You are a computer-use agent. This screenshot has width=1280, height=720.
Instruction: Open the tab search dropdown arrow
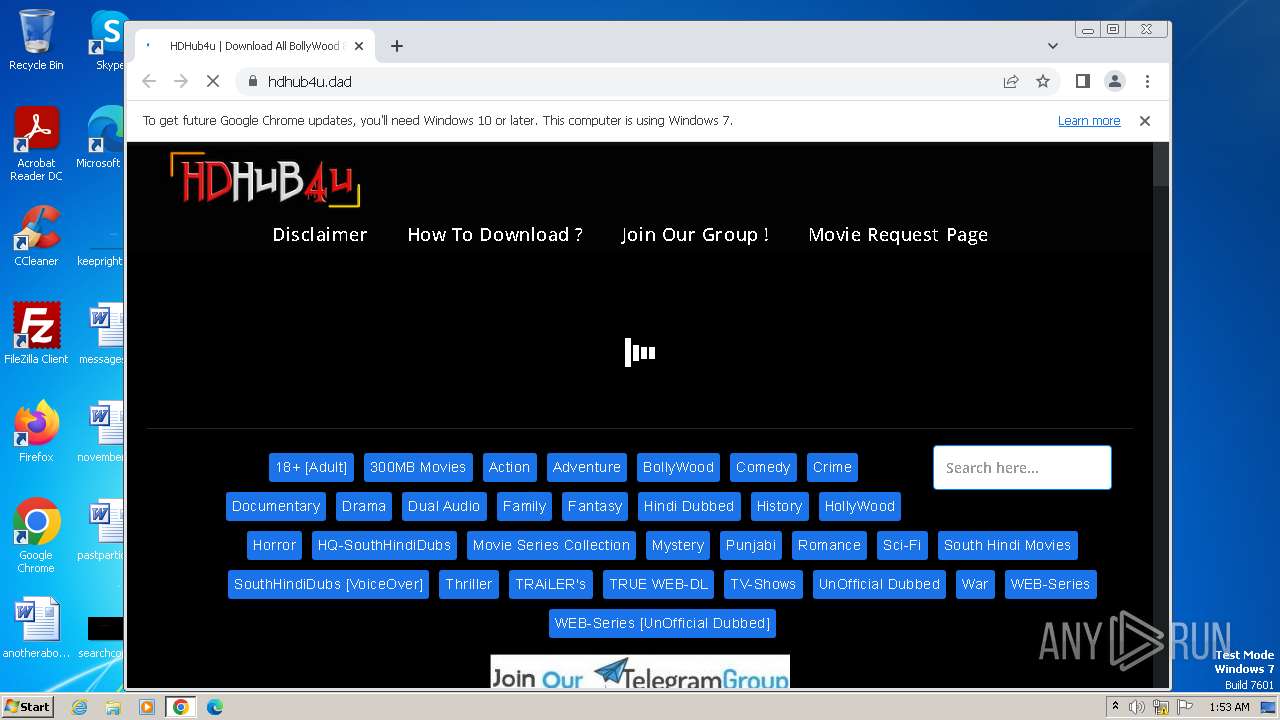(1053, 46)
